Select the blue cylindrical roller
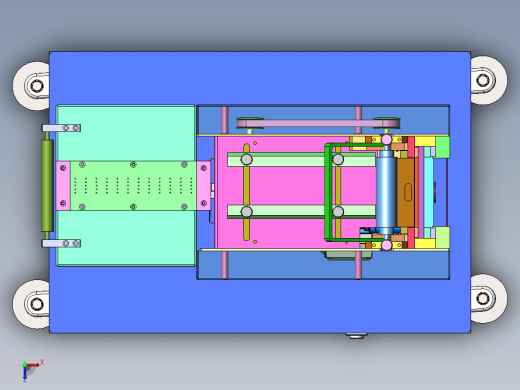The image size is (520, 390). [x=386, y=193]
